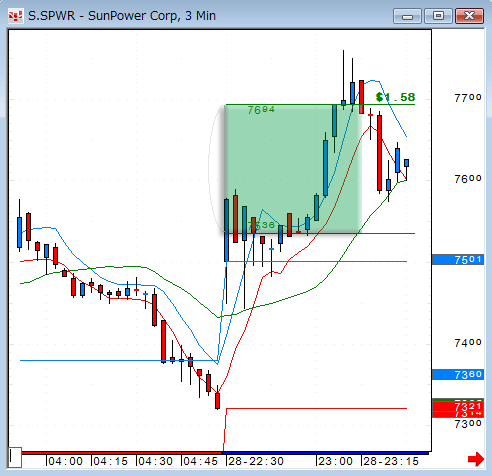Click the $1.58 profit label
The height and width of the screenshot is (476, 492).
(x=395, y=97)
